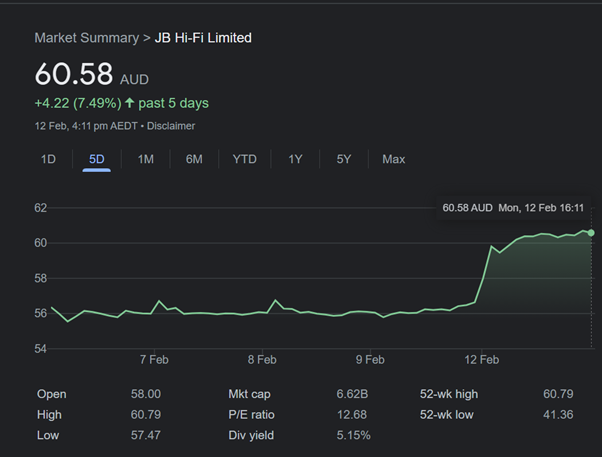
Task: Switch chart to 1Y range
Action: click(295, 159)
